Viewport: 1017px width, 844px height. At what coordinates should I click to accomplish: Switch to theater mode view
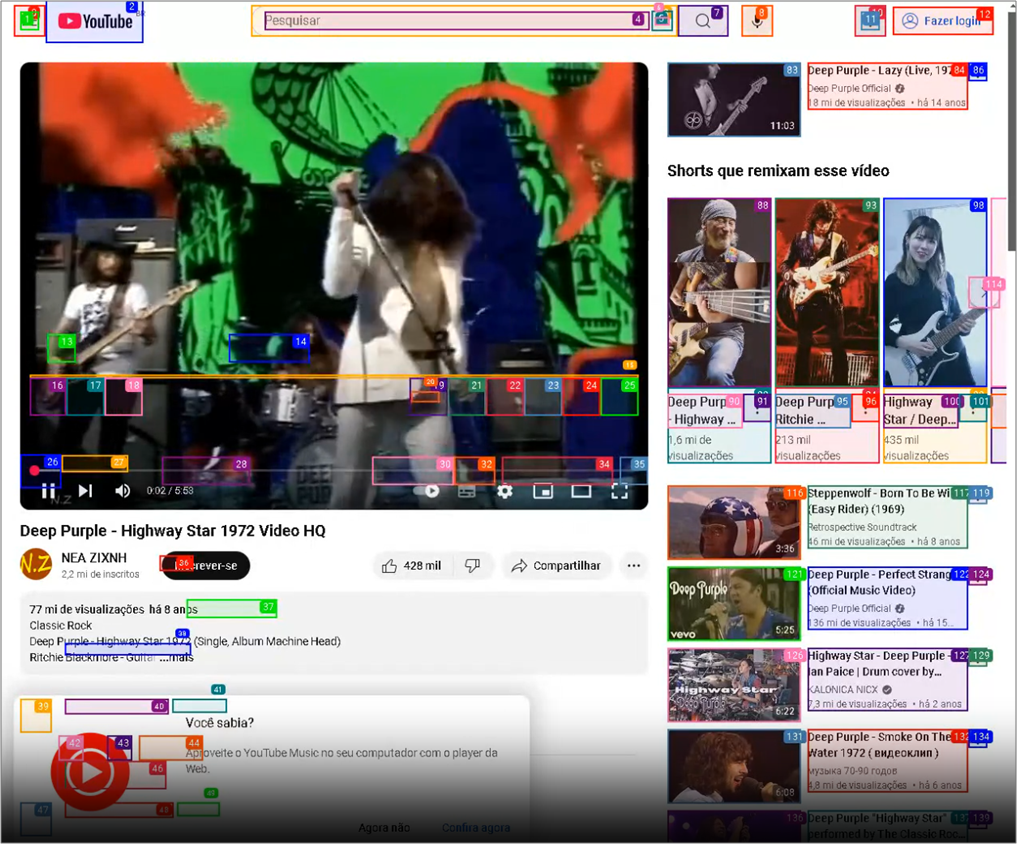coord(581,491)
